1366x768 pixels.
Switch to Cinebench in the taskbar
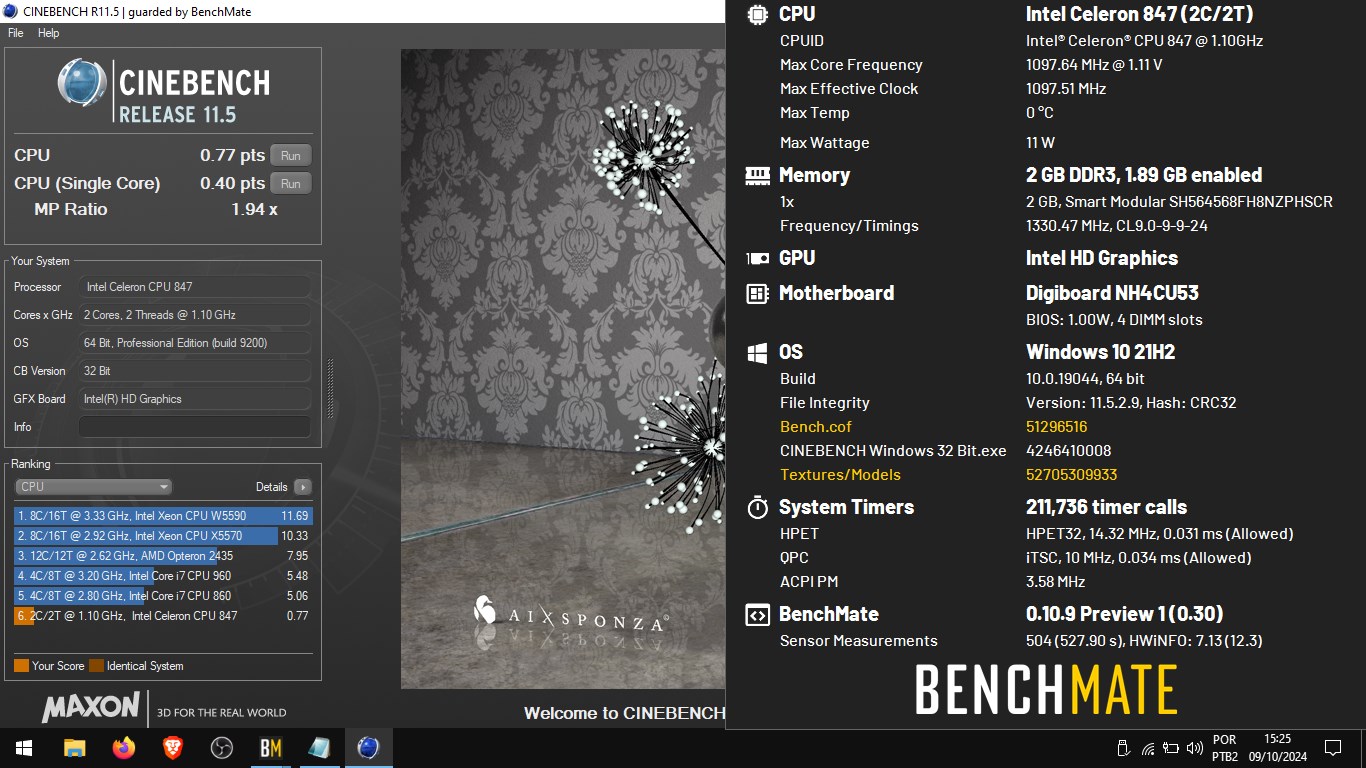(369, 748)
